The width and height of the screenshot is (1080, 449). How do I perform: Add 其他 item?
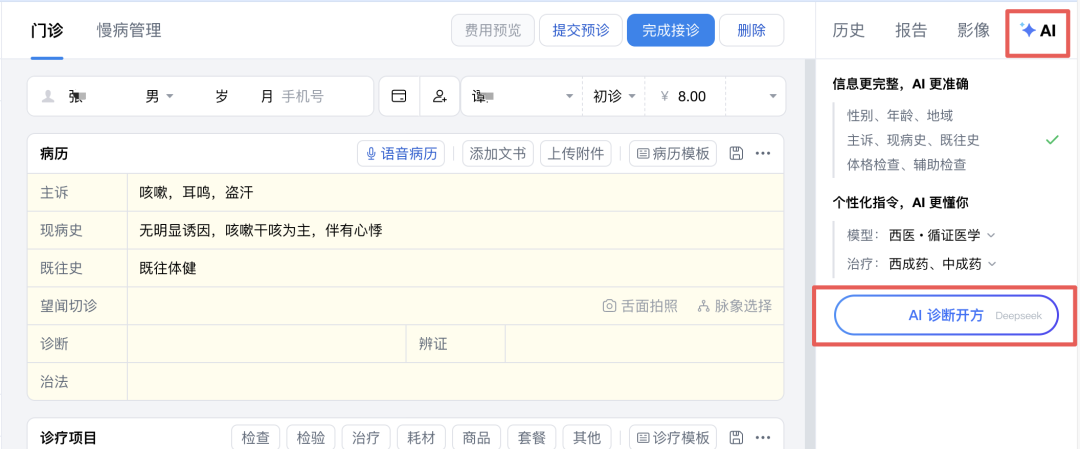(587, 437)
